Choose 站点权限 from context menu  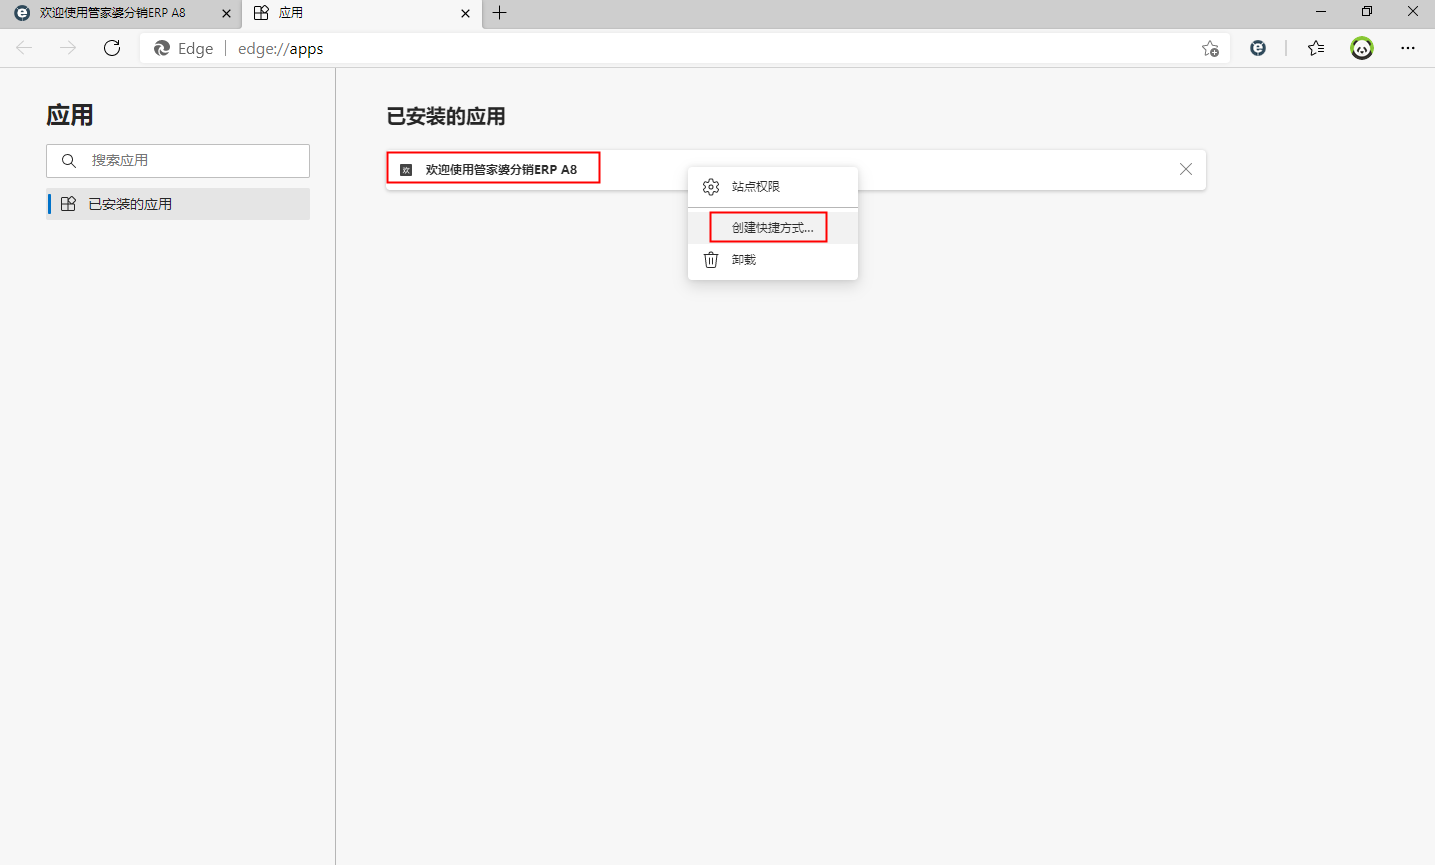773,187
